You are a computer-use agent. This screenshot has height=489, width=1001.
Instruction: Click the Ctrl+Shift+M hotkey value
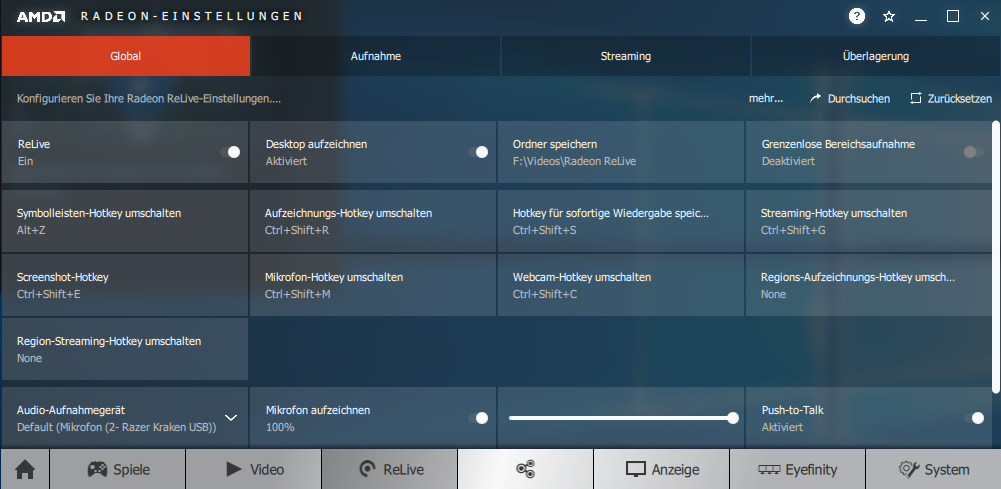pyautogui.click(x=297, y=294)
